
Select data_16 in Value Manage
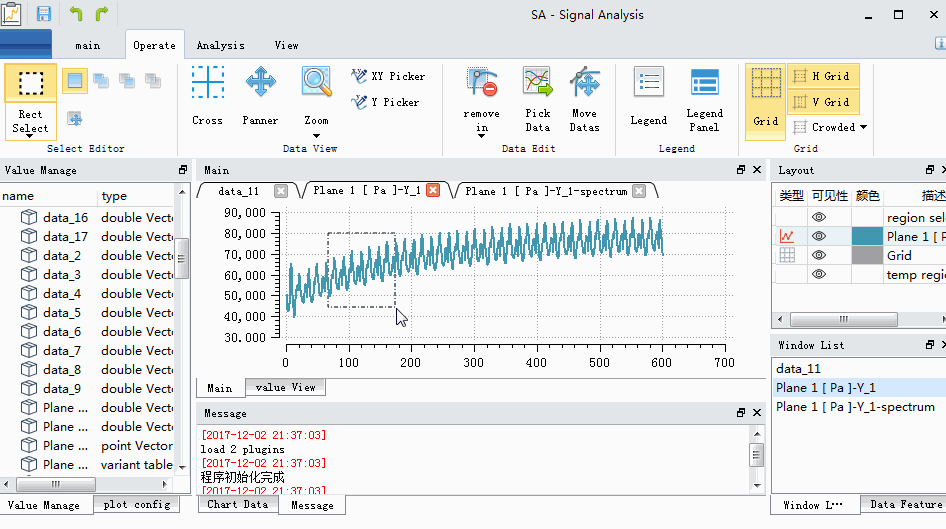point(65,217)
